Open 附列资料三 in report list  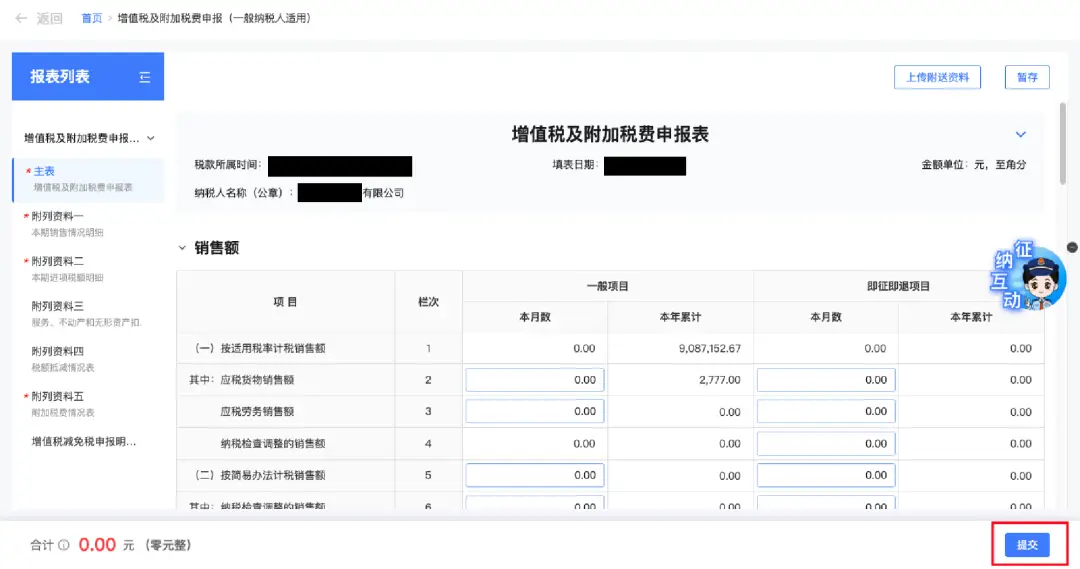pyautogui.click(x=88, y=314)
